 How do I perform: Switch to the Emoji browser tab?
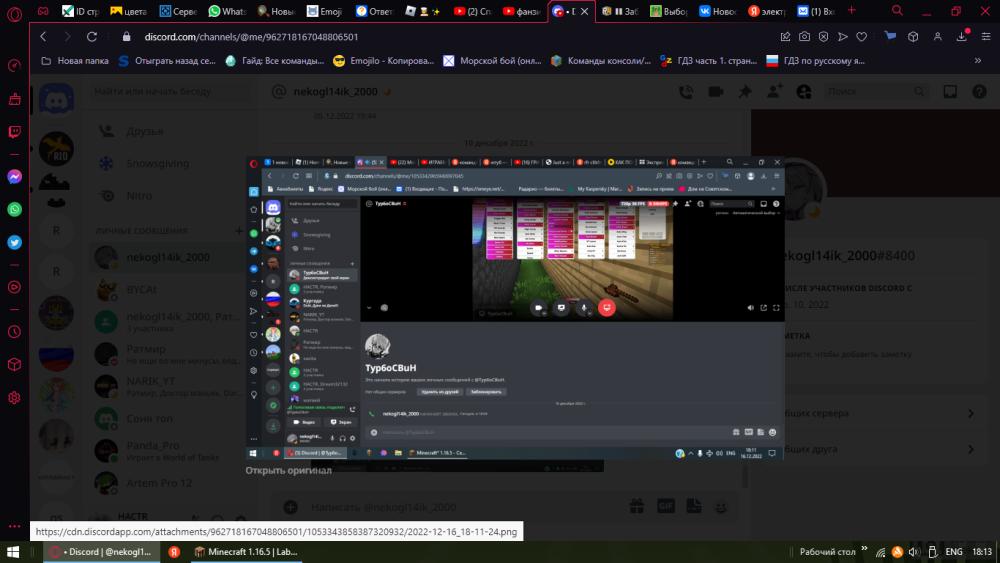tap(325, 11)
